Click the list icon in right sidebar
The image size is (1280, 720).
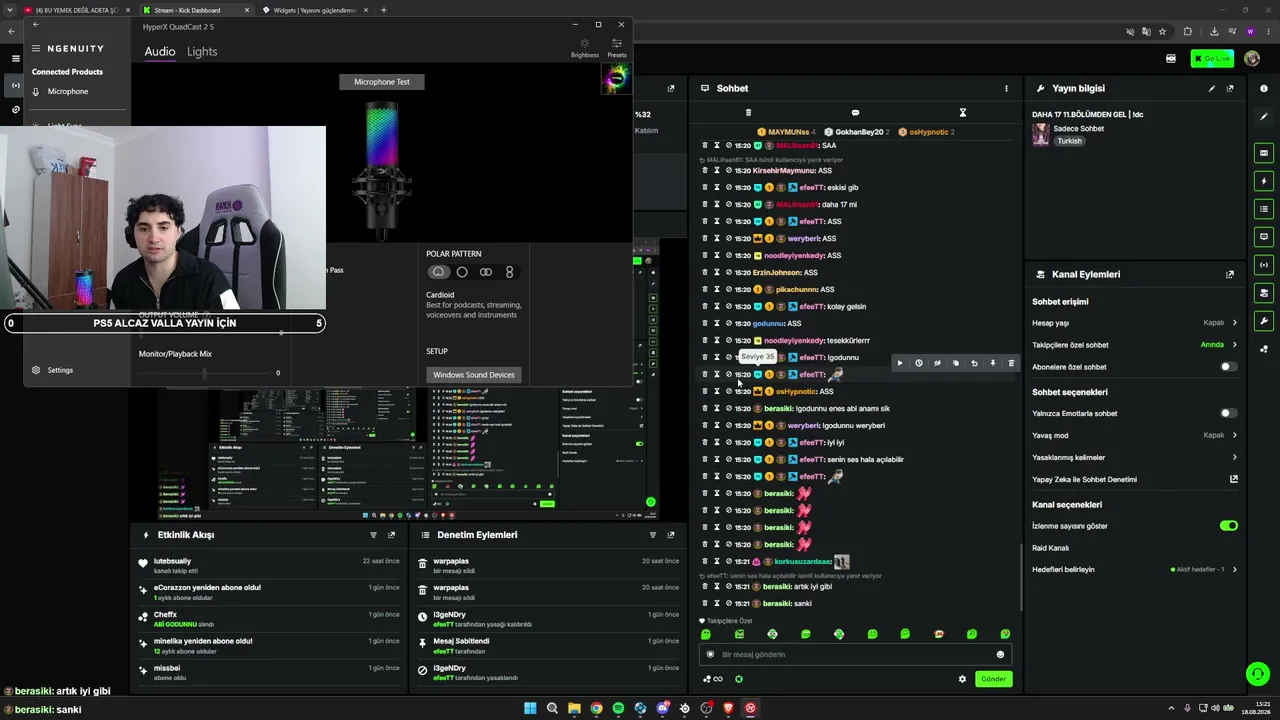(x=1264, y=209)
